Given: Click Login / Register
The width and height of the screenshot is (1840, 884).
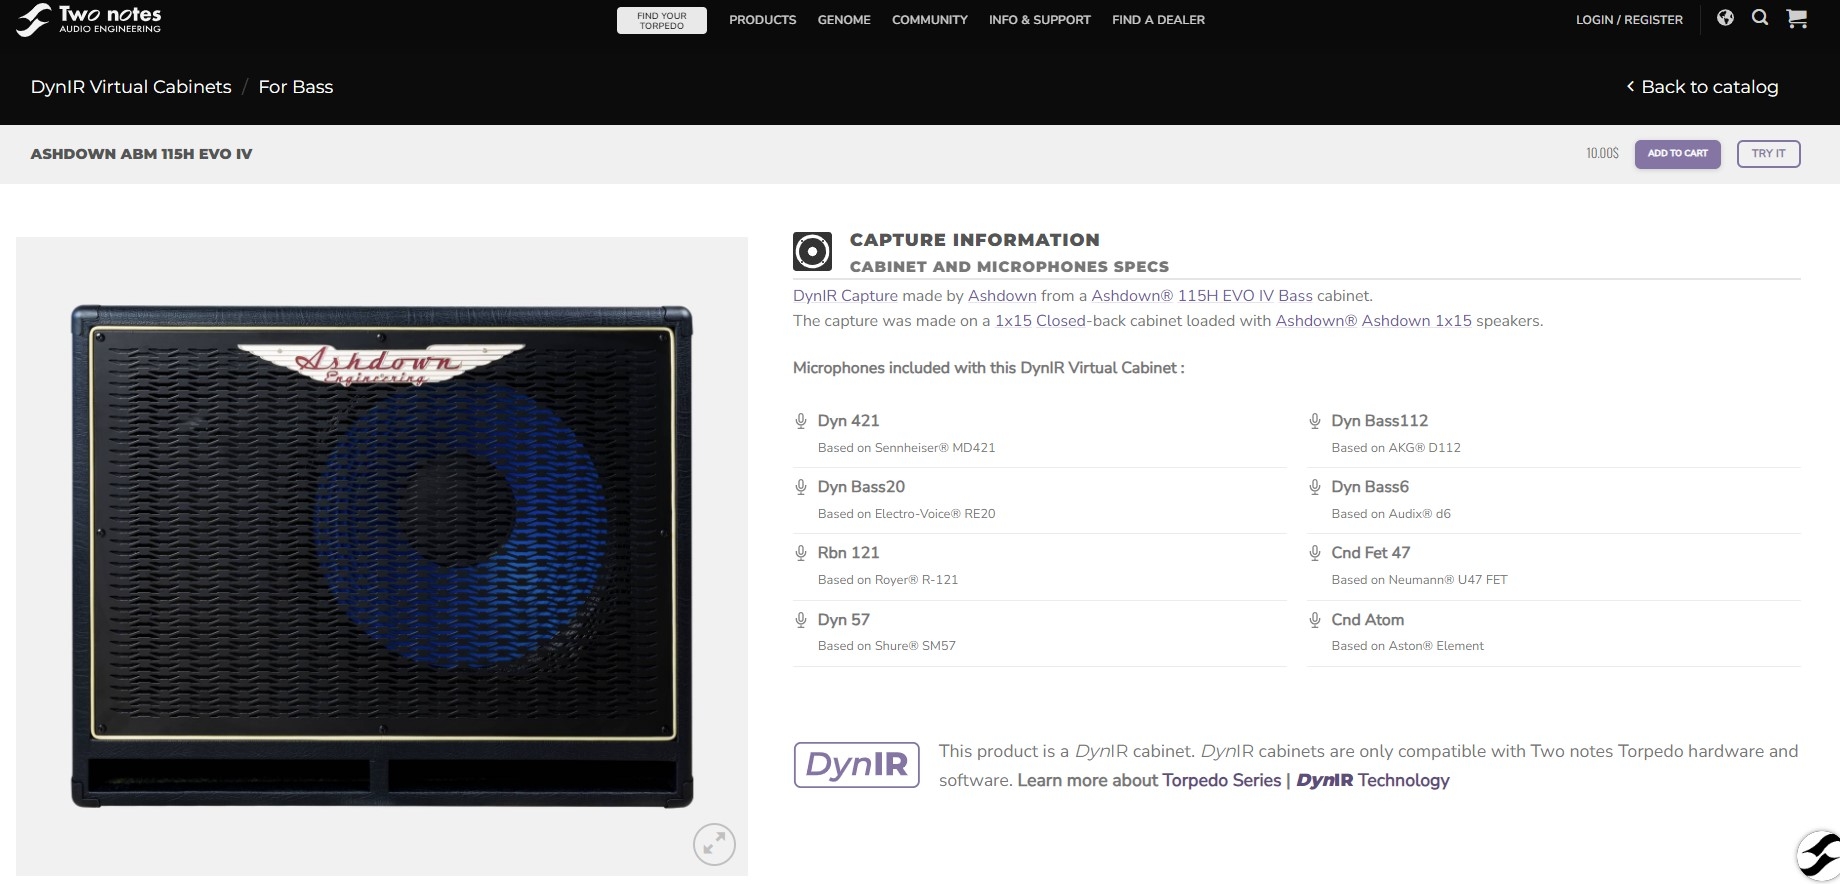Looking at the screenshot, I should point(1629,20).
